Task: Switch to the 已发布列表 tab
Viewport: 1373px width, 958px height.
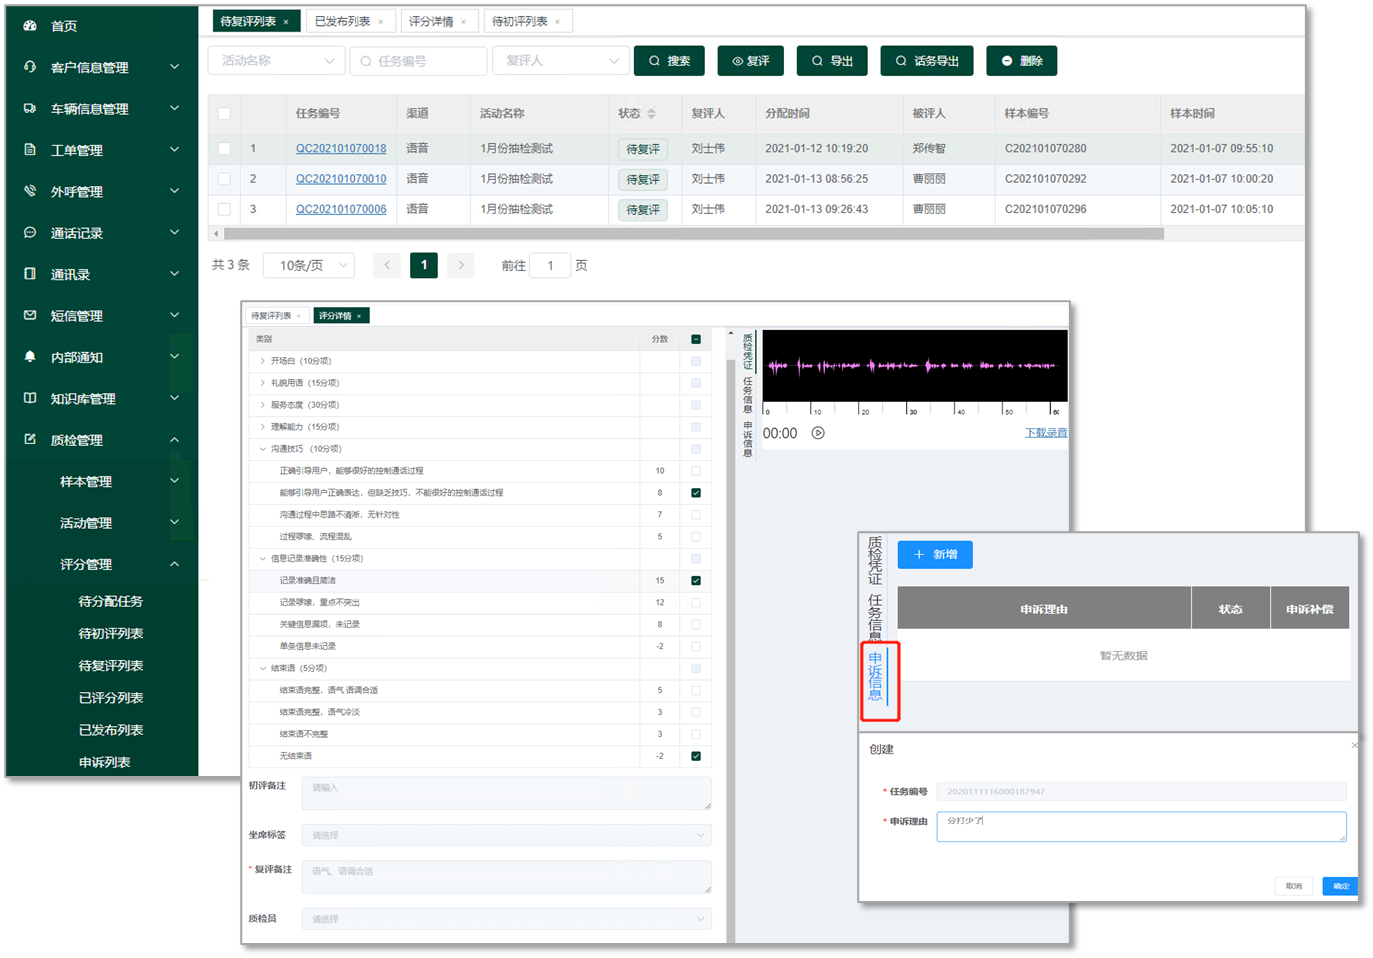Action: pos(342,21)
